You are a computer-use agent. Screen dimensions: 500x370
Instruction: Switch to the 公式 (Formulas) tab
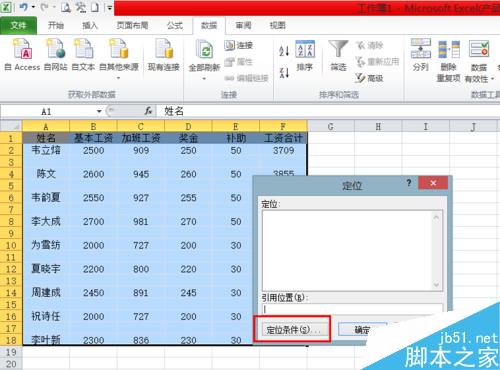[x=175, y=25]
